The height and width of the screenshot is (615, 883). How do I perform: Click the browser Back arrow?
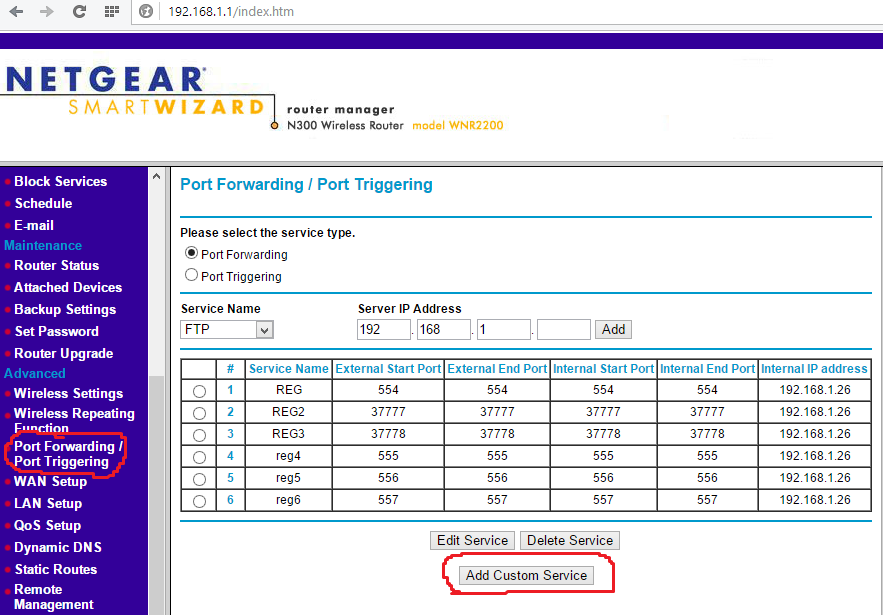coord(16,11)
